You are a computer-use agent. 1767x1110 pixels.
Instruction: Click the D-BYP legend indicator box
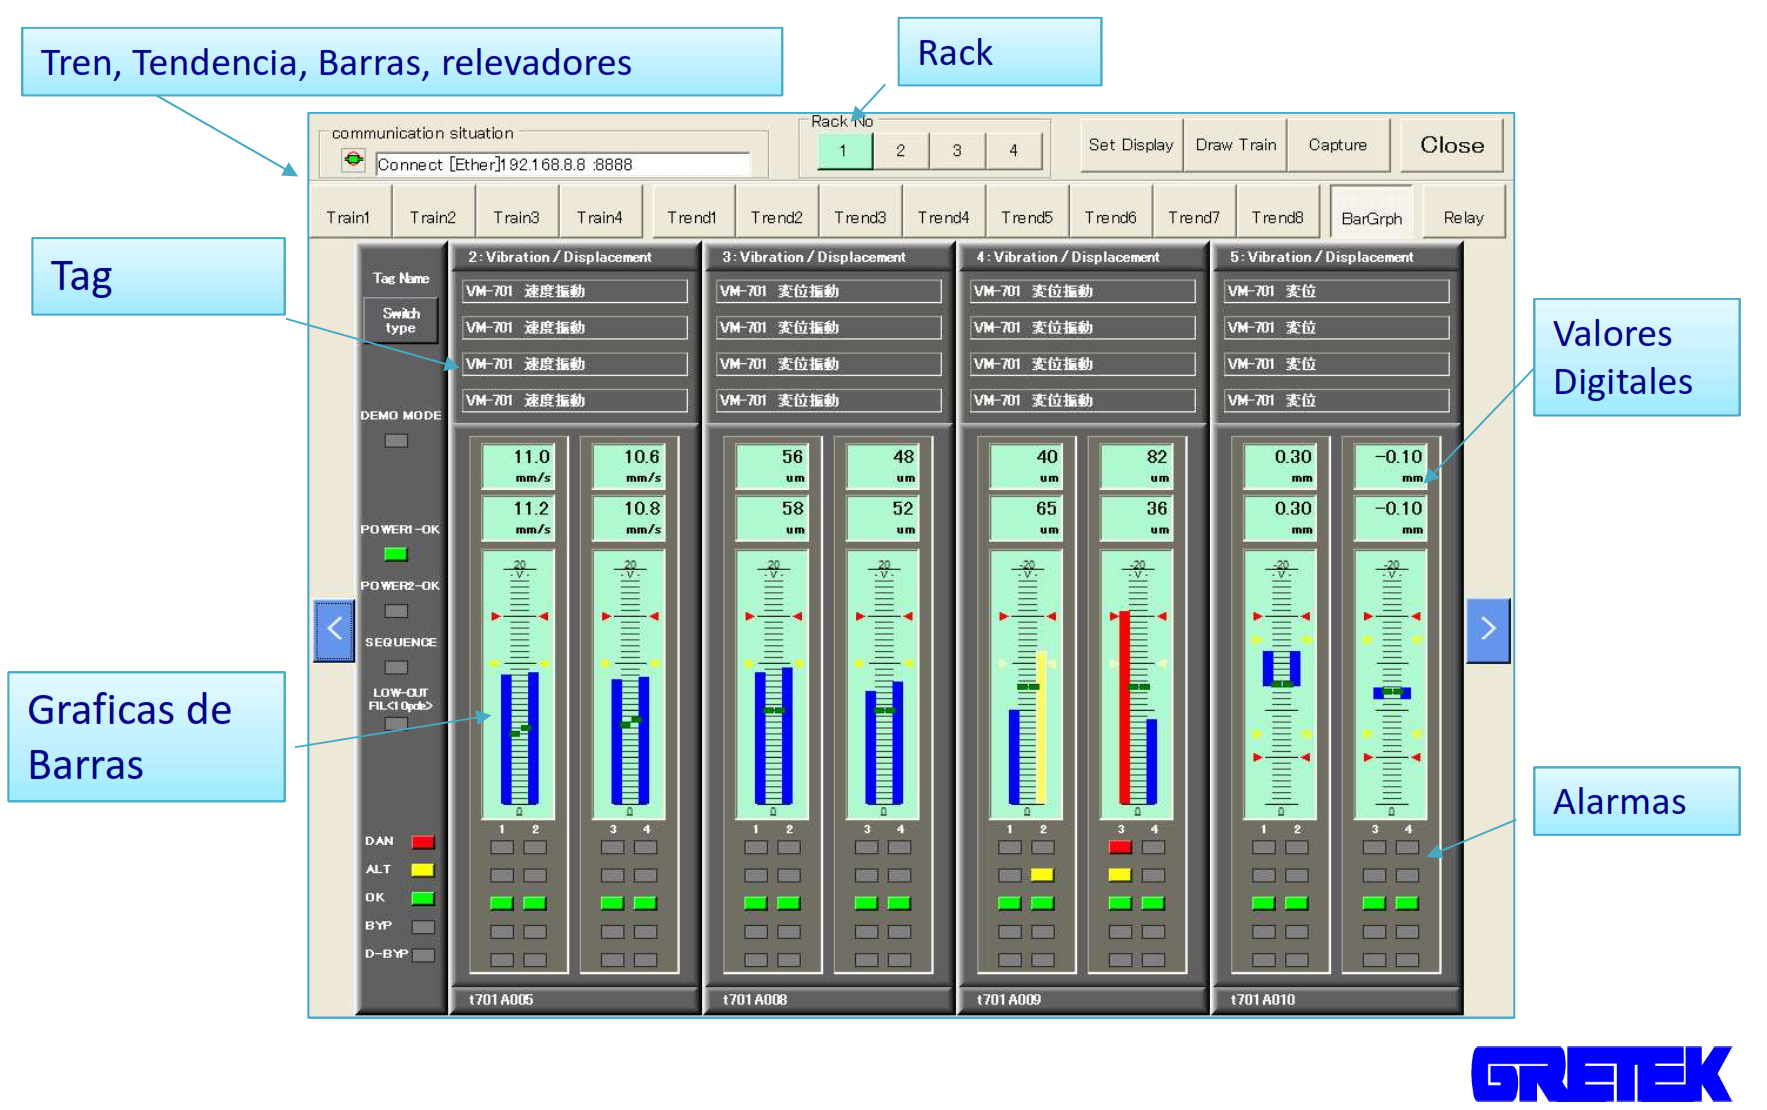pos(423,955)
